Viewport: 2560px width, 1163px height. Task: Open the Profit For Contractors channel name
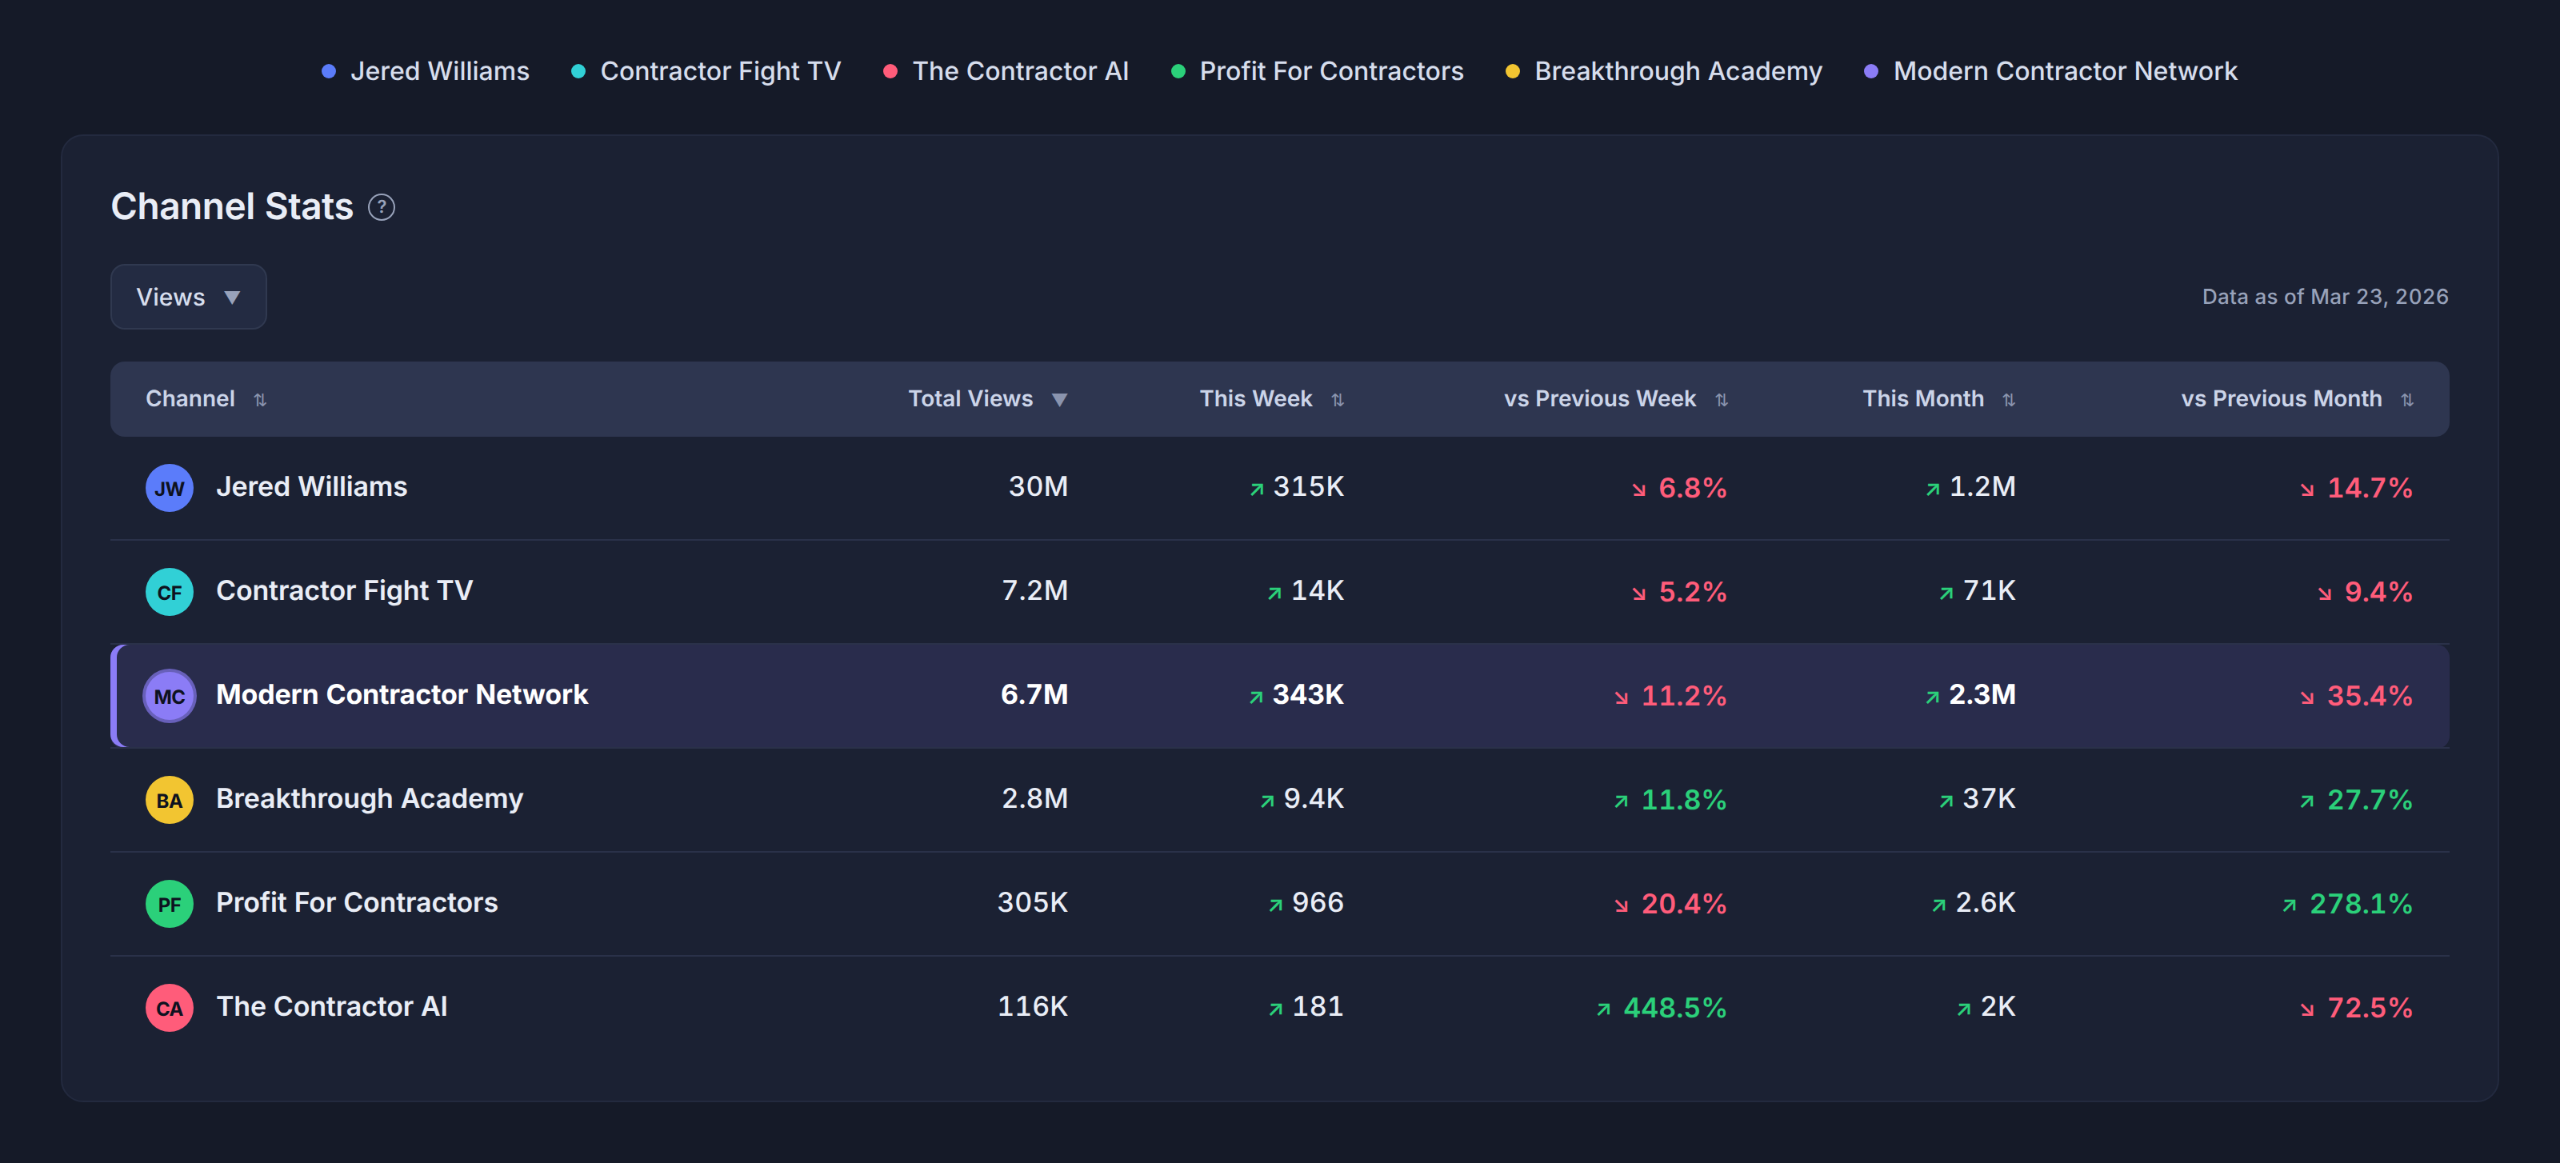[x=357, y=902]
